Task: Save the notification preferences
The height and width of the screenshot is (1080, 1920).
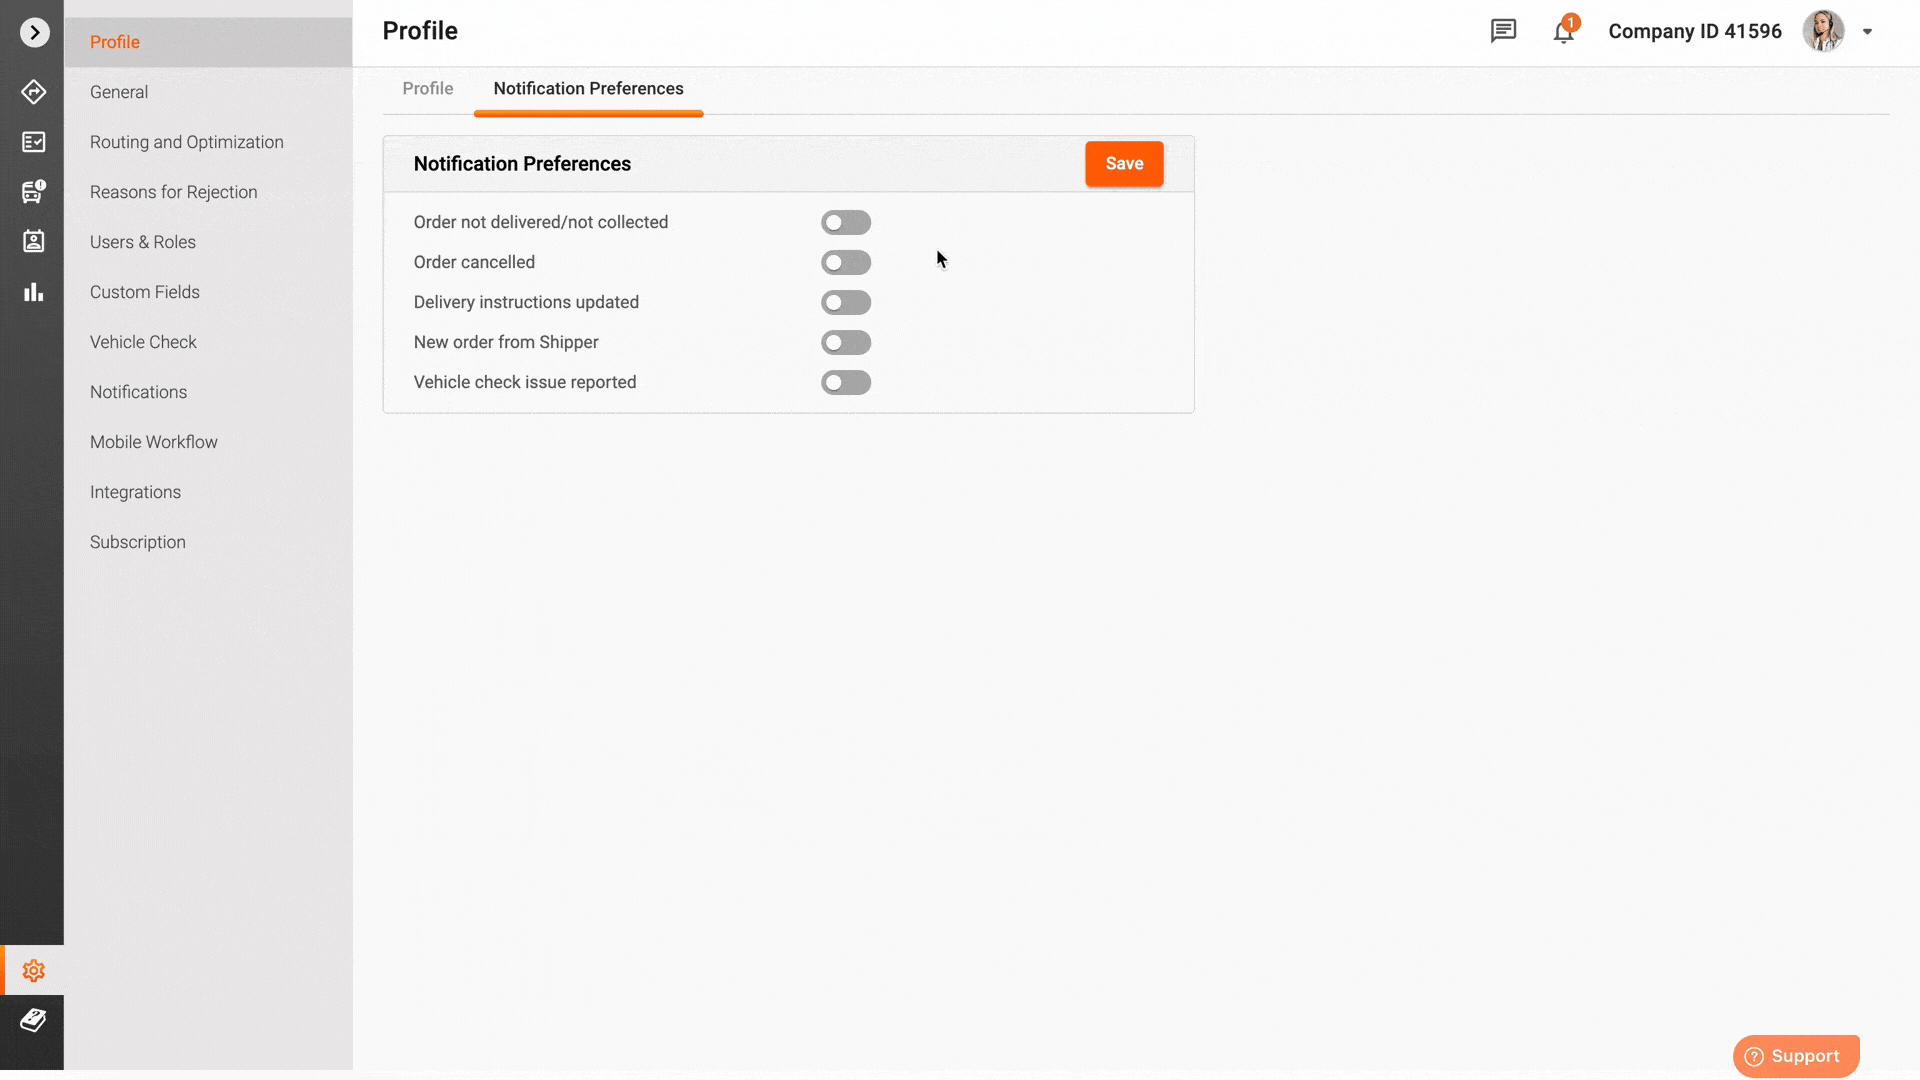Action: click(1124, 164)
